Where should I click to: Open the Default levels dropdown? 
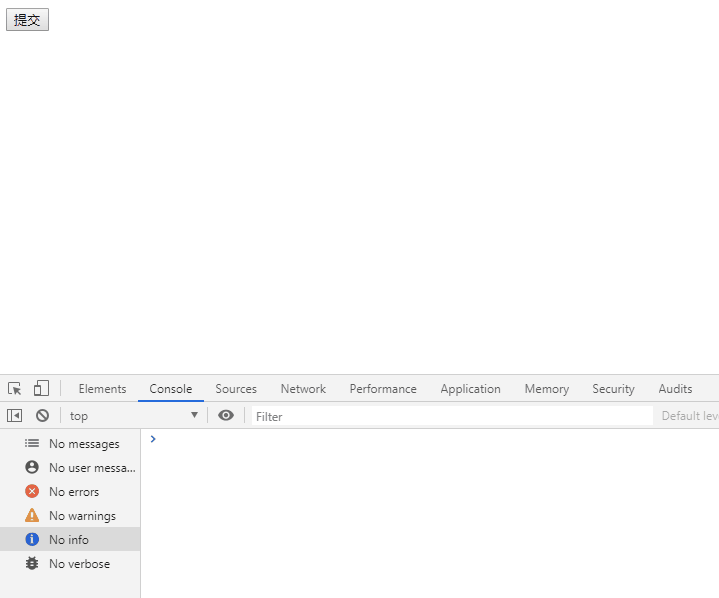tap(690, 416)
